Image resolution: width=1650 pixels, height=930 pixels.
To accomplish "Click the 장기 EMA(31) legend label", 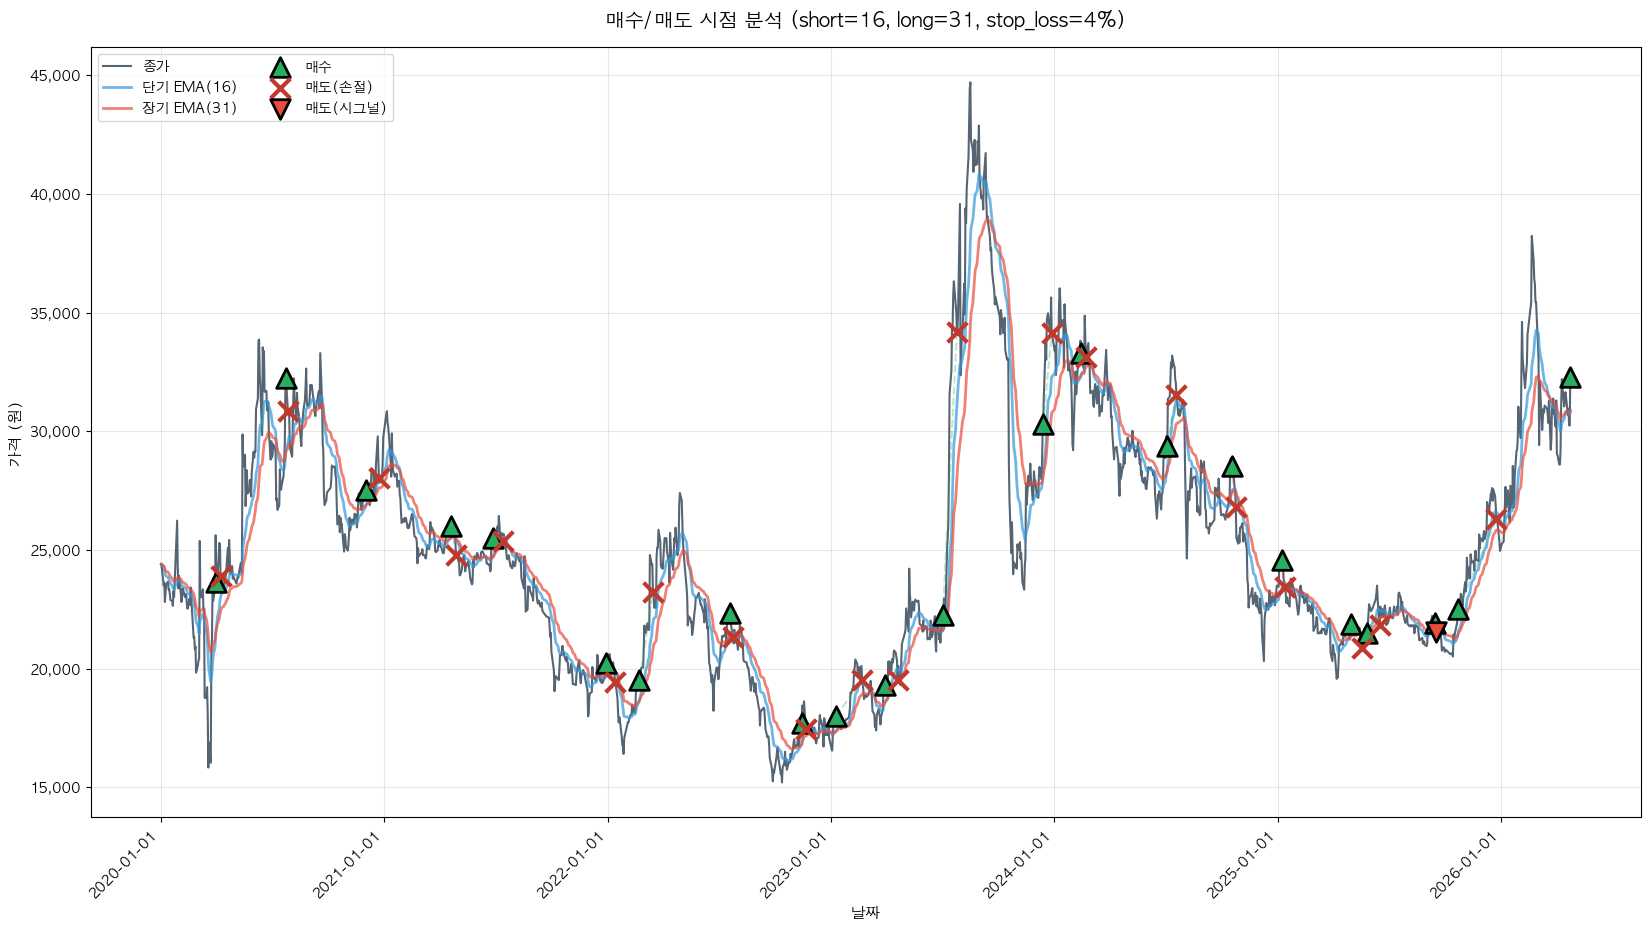I will (189, 108).
